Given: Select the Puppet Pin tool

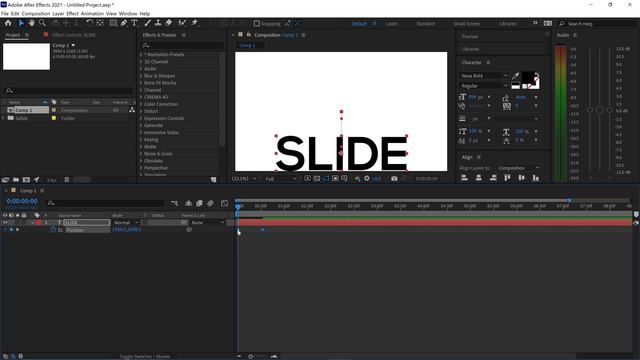Looking at the screenshot, I should pyautogui.click(x=194, y=23).
